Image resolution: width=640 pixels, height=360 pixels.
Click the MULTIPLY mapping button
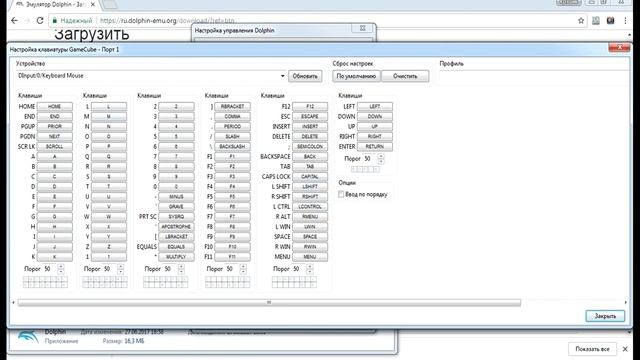[x=176, y=257]
